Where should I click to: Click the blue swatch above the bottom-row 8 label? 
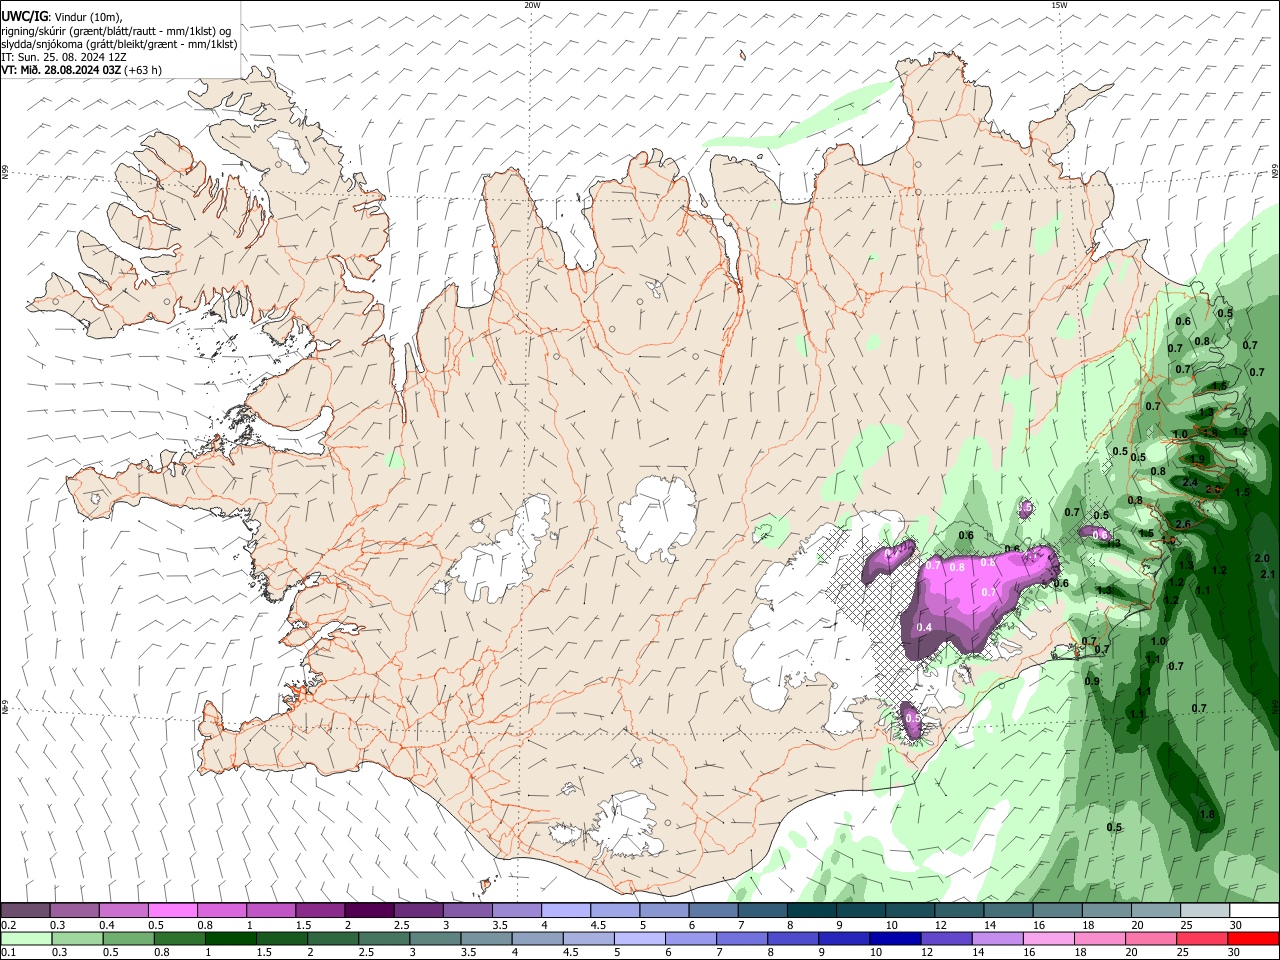point(792,939)
